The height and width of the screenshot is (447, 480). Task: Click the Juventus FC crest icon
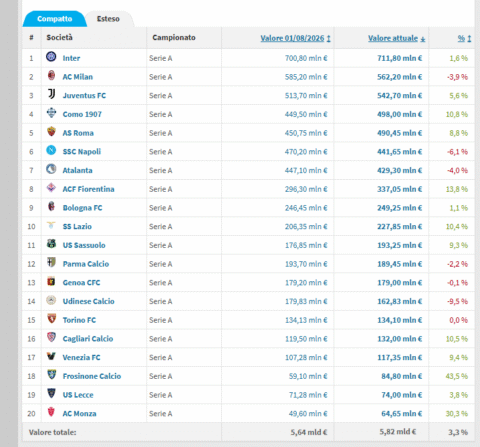coord(51,94)
